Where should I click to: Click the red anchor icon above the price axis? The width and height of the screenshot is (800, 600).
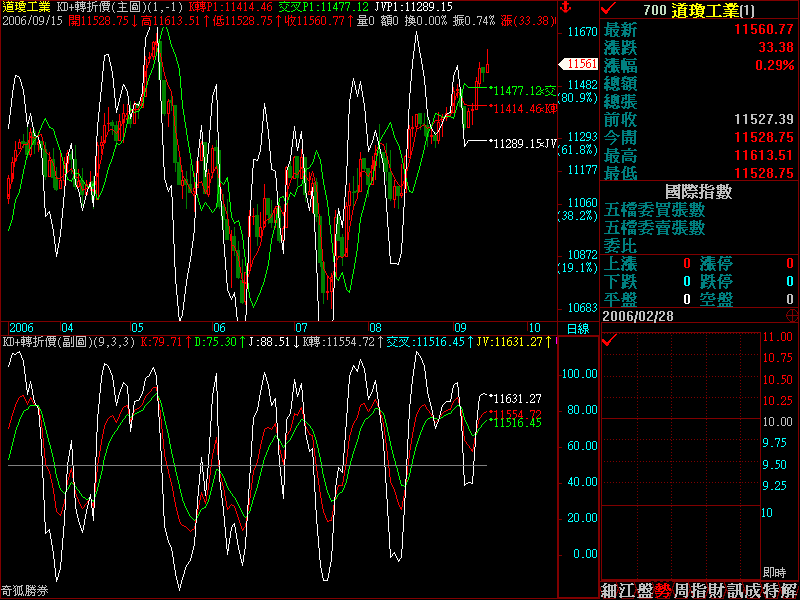pyautogui.click(x=564, y=7)
